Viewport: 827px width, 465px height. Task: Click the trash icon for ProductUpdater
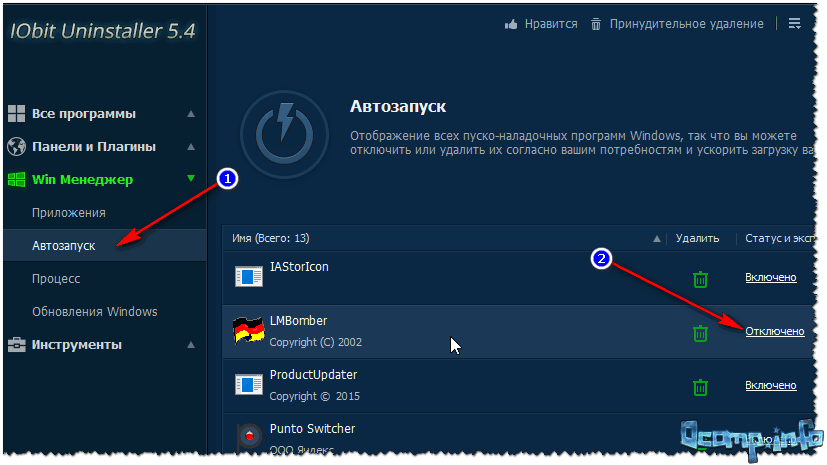point(701,386)
